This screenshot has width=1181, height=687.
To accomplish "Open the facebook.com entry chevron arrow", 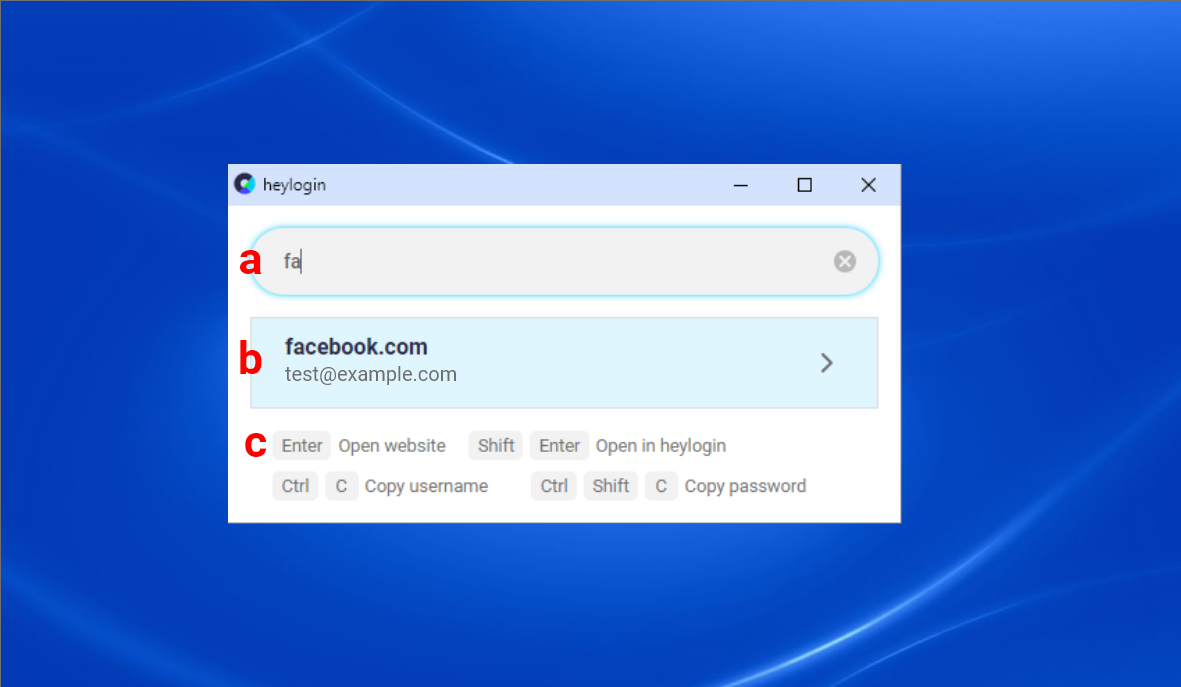I will point(826,363).
